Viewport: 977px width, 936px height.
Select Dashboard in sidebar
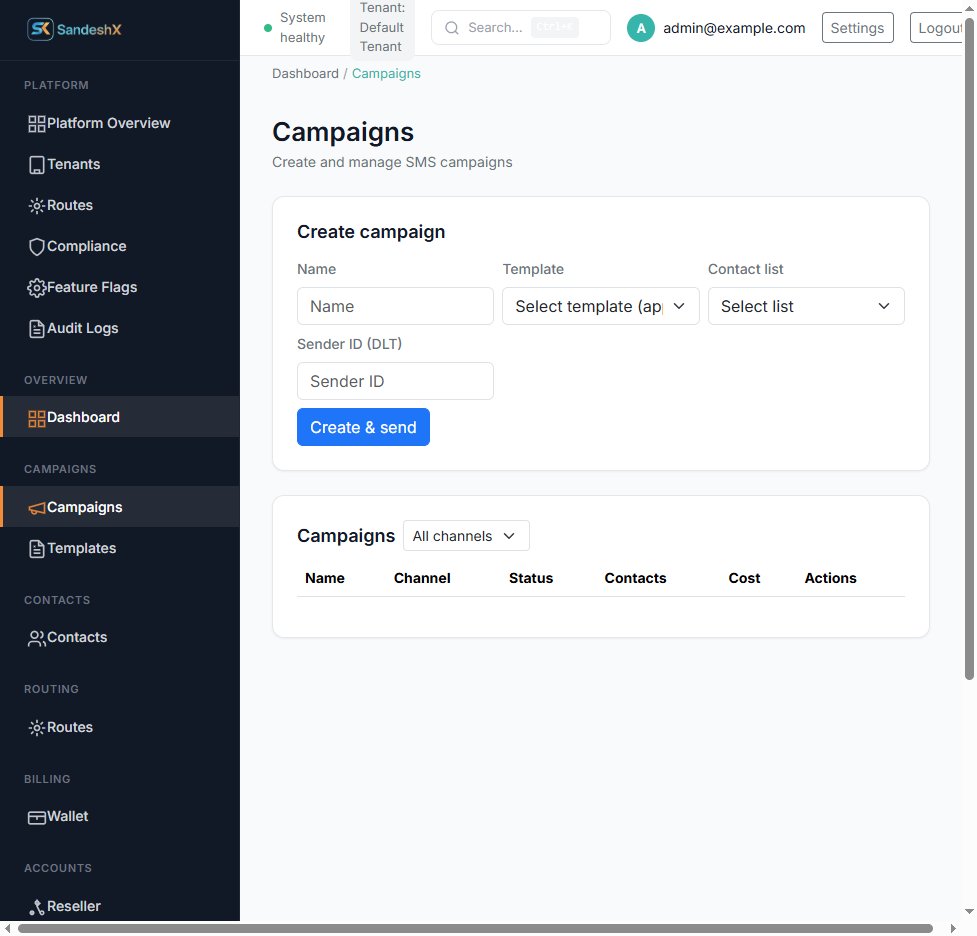point(120,417)
